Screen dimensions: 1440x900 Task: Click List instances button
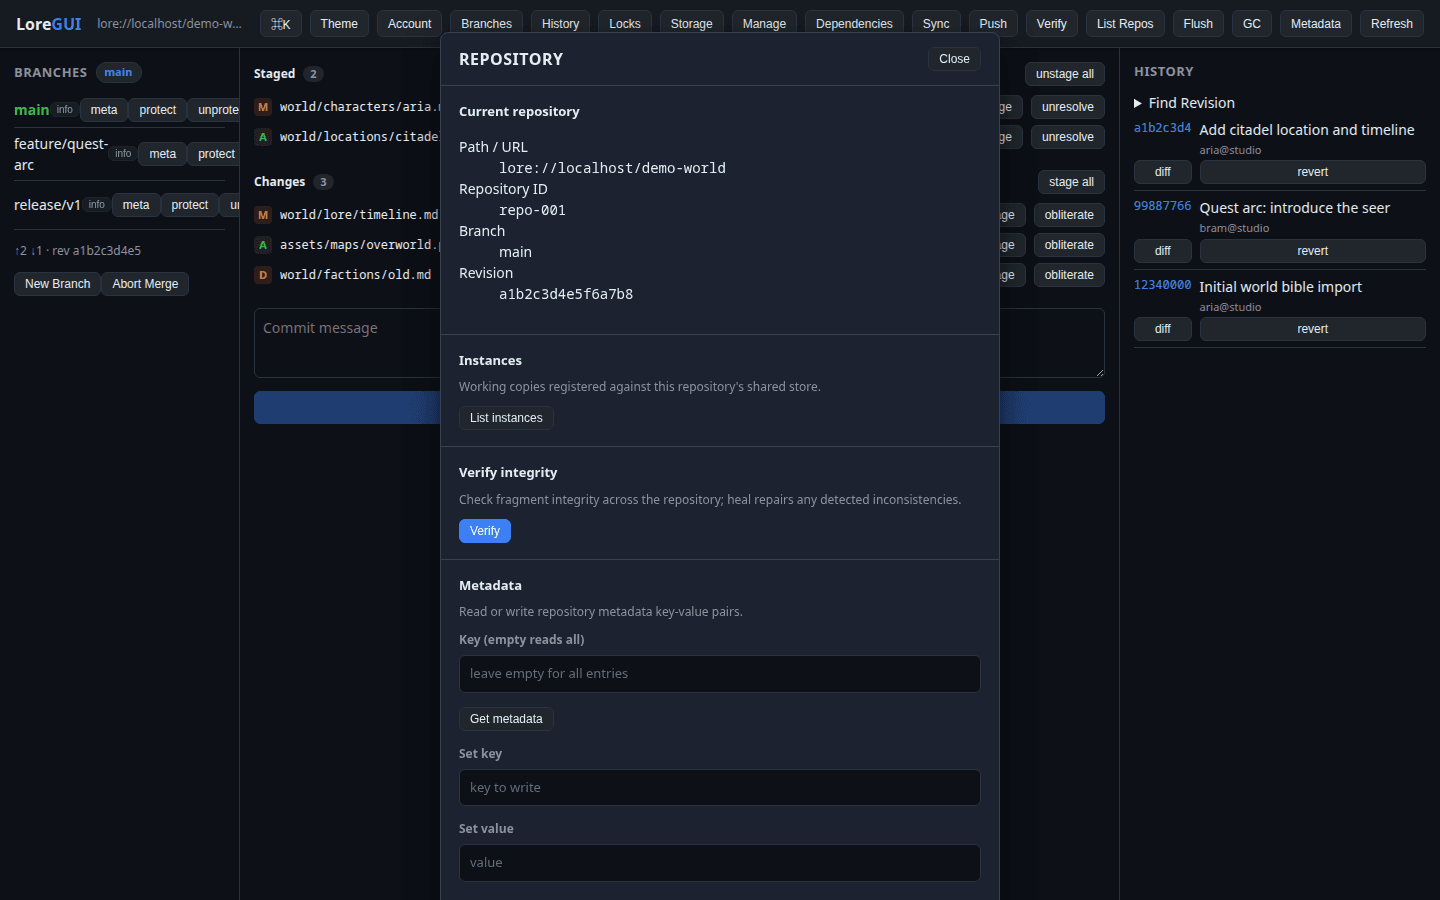[506, 418]
